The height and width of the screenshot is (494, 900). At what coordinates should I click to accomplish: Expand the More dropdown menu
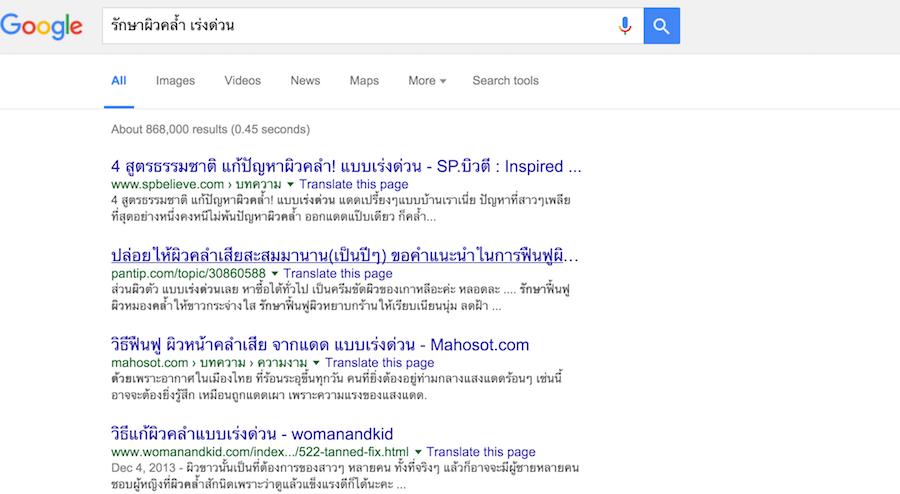tap(427, 81)
